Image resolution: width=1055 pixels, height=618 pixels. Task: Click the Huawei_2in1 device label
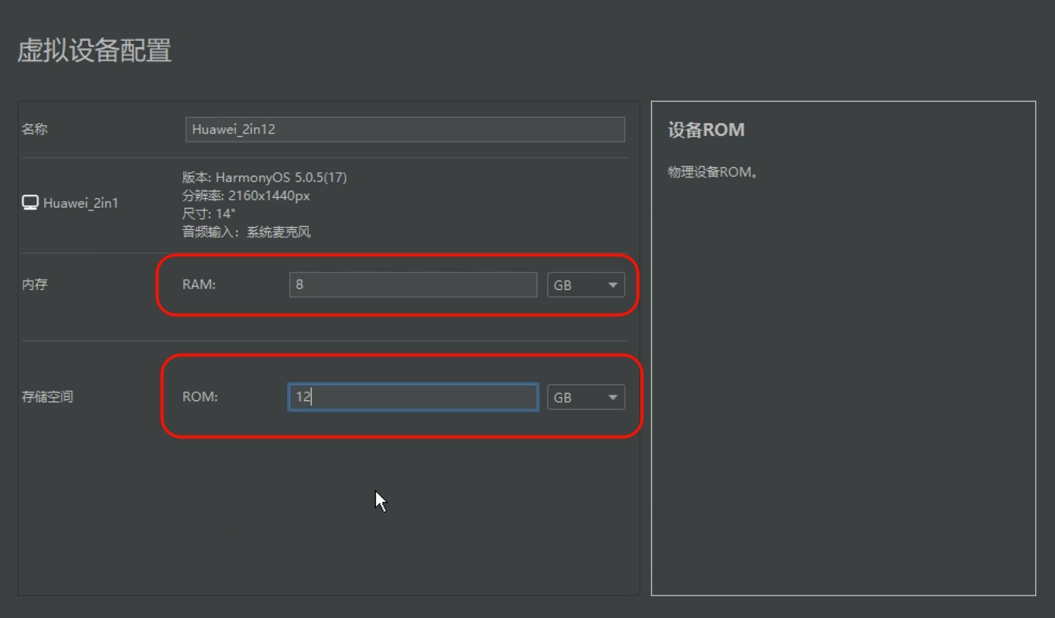(x=81, y=203)
